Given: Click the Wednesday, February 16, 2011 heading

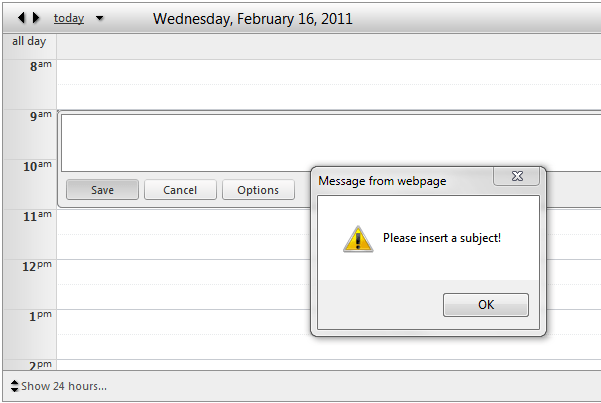Looking at the screenshot, I should (253, 19).
